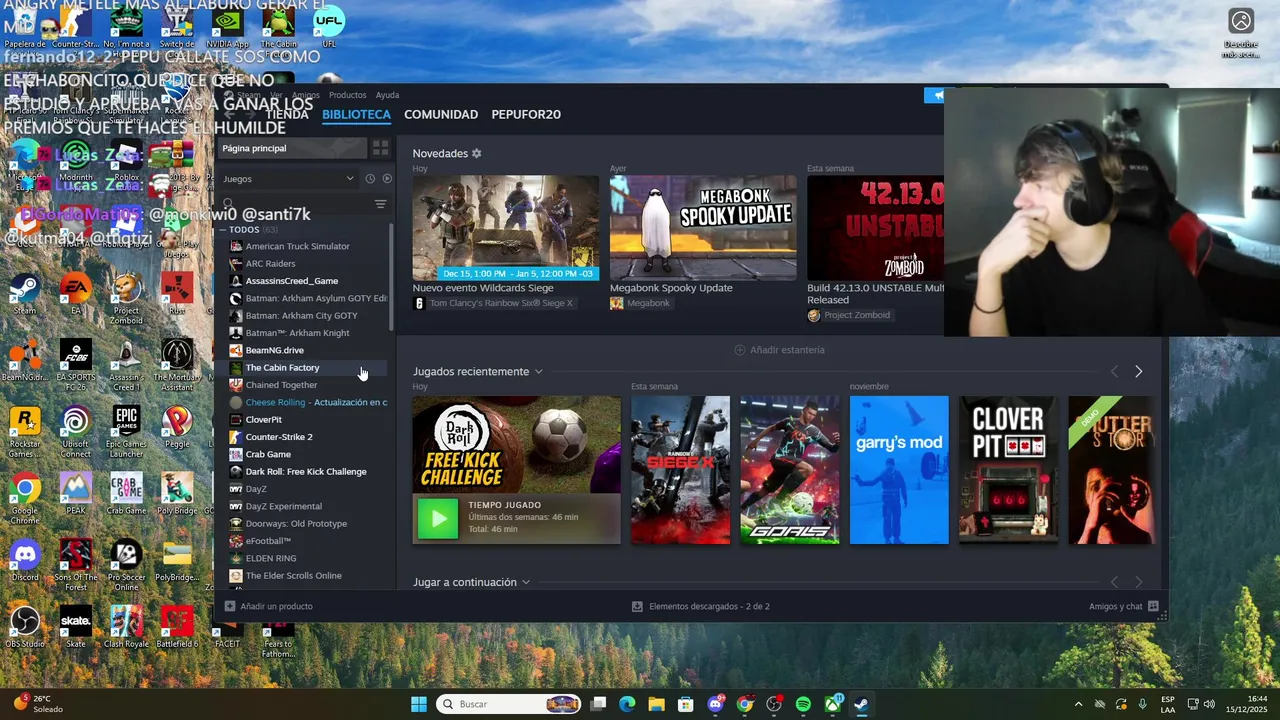Open Xbox app from the taskbar
Image resolution: width=1280 pixels, height=720 pixels.
point(833,704)
